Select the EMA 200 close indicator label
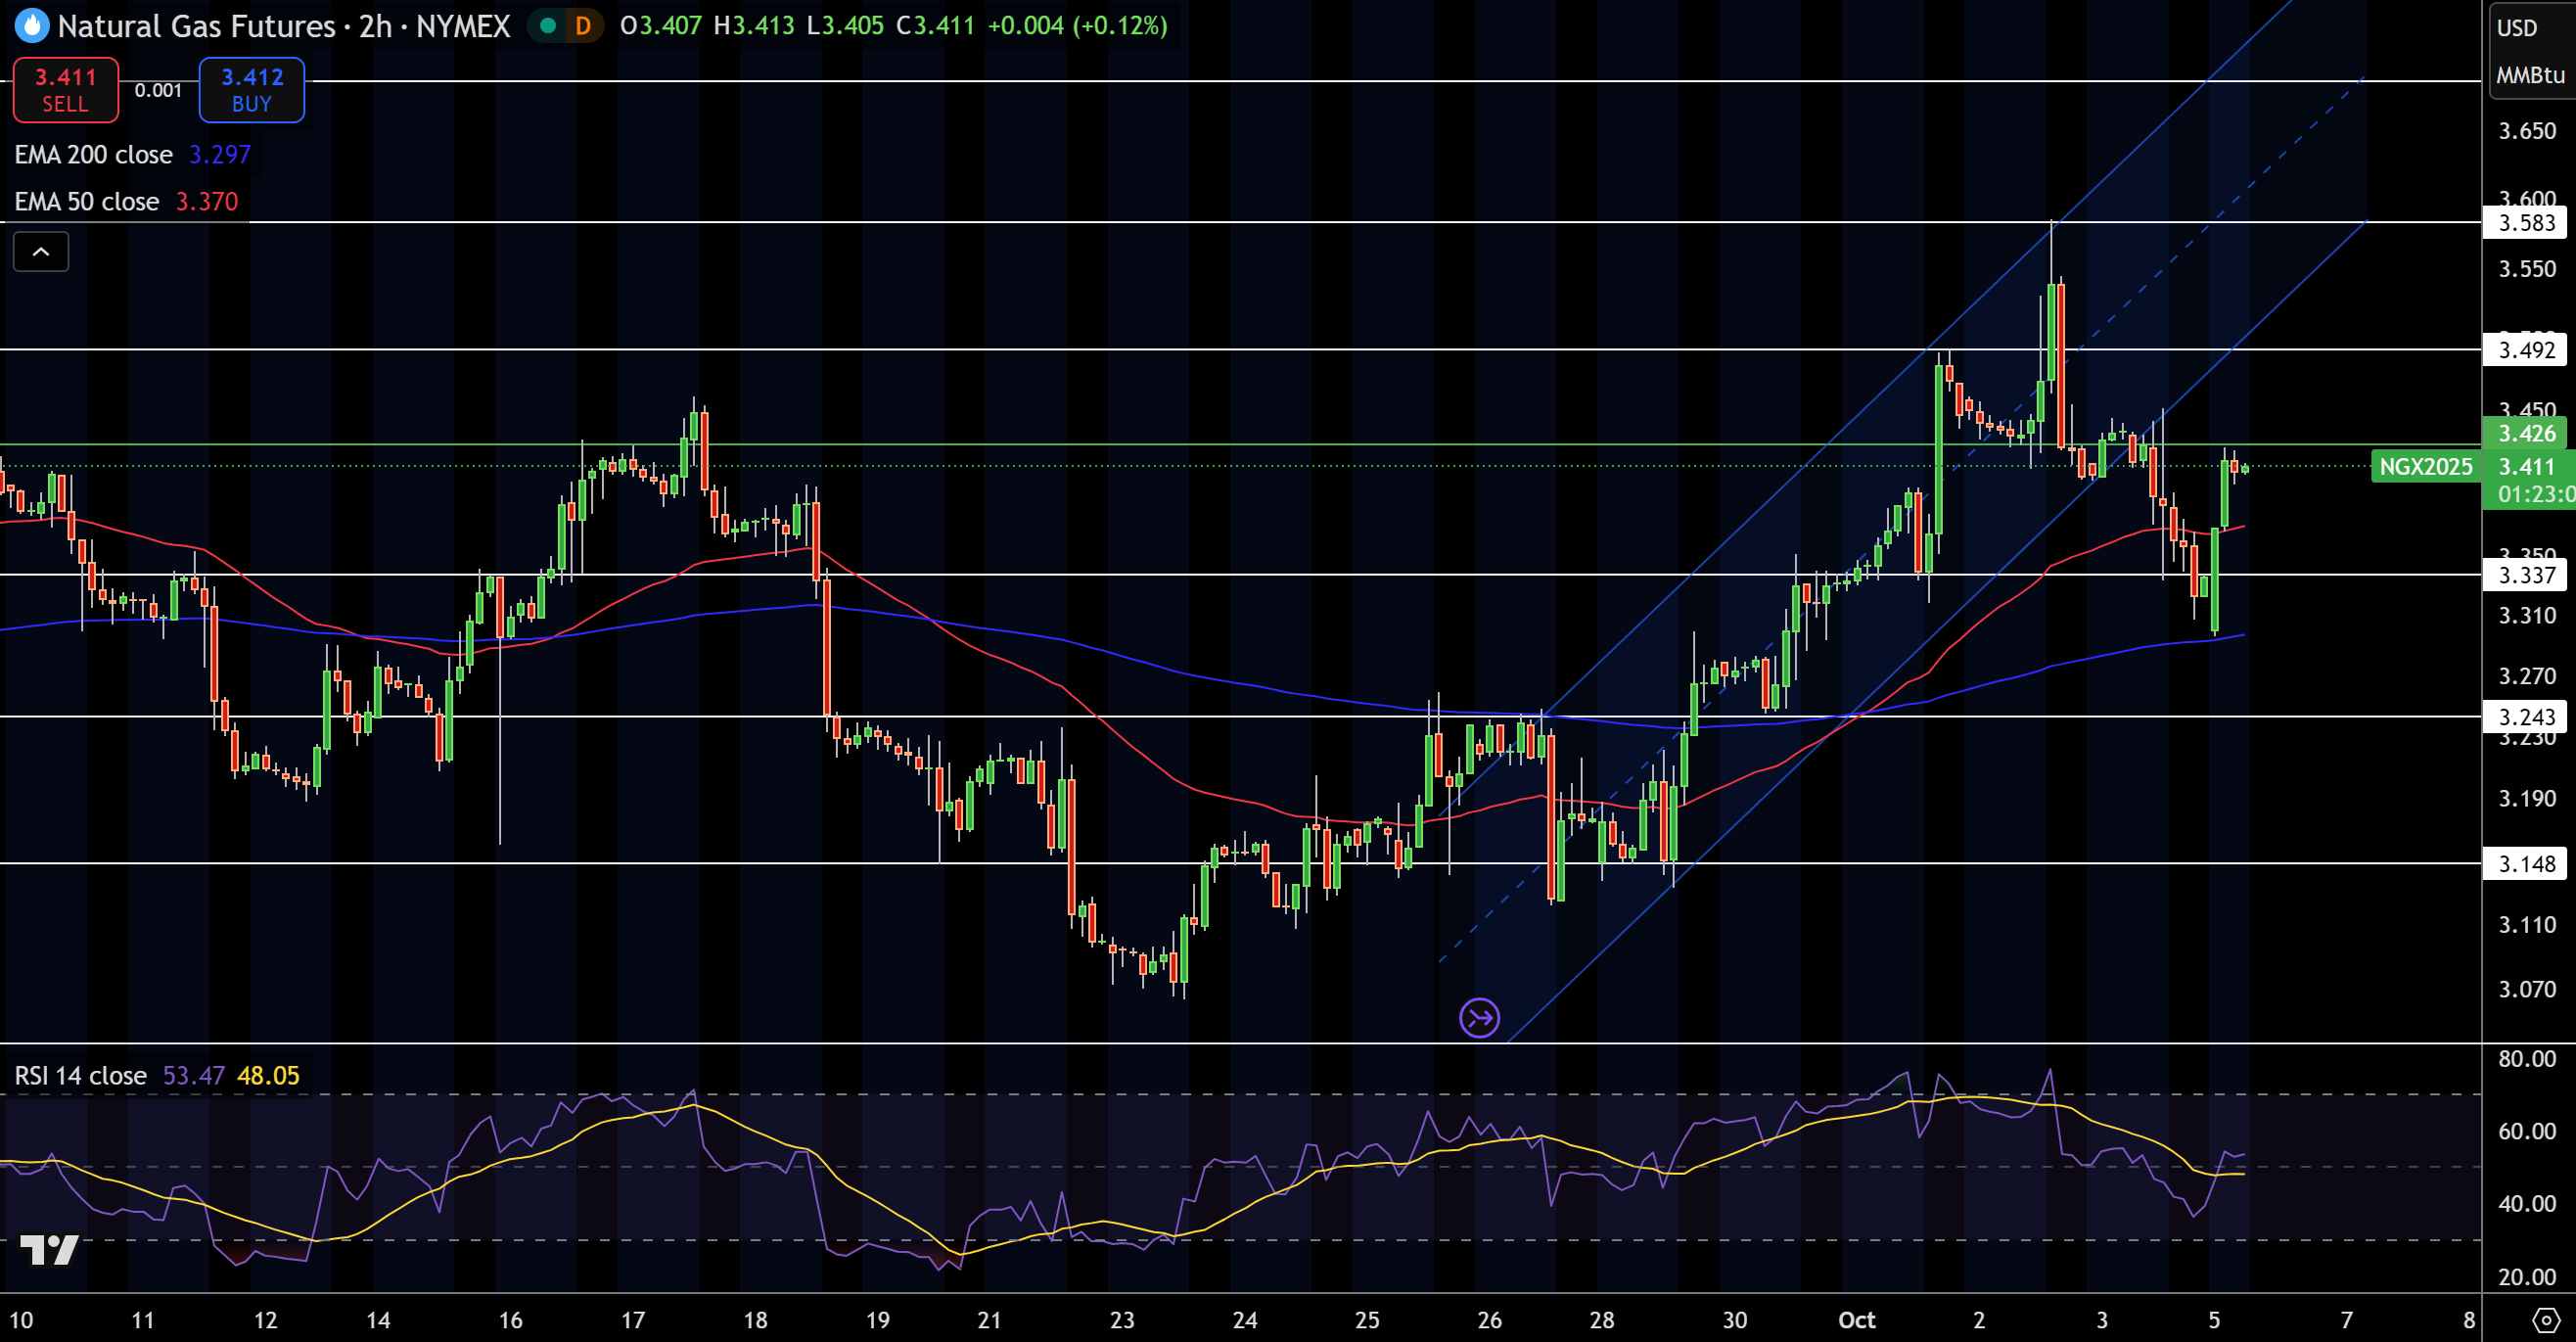This screenshot has height=1342, width=2576. [x=93, y=155]
